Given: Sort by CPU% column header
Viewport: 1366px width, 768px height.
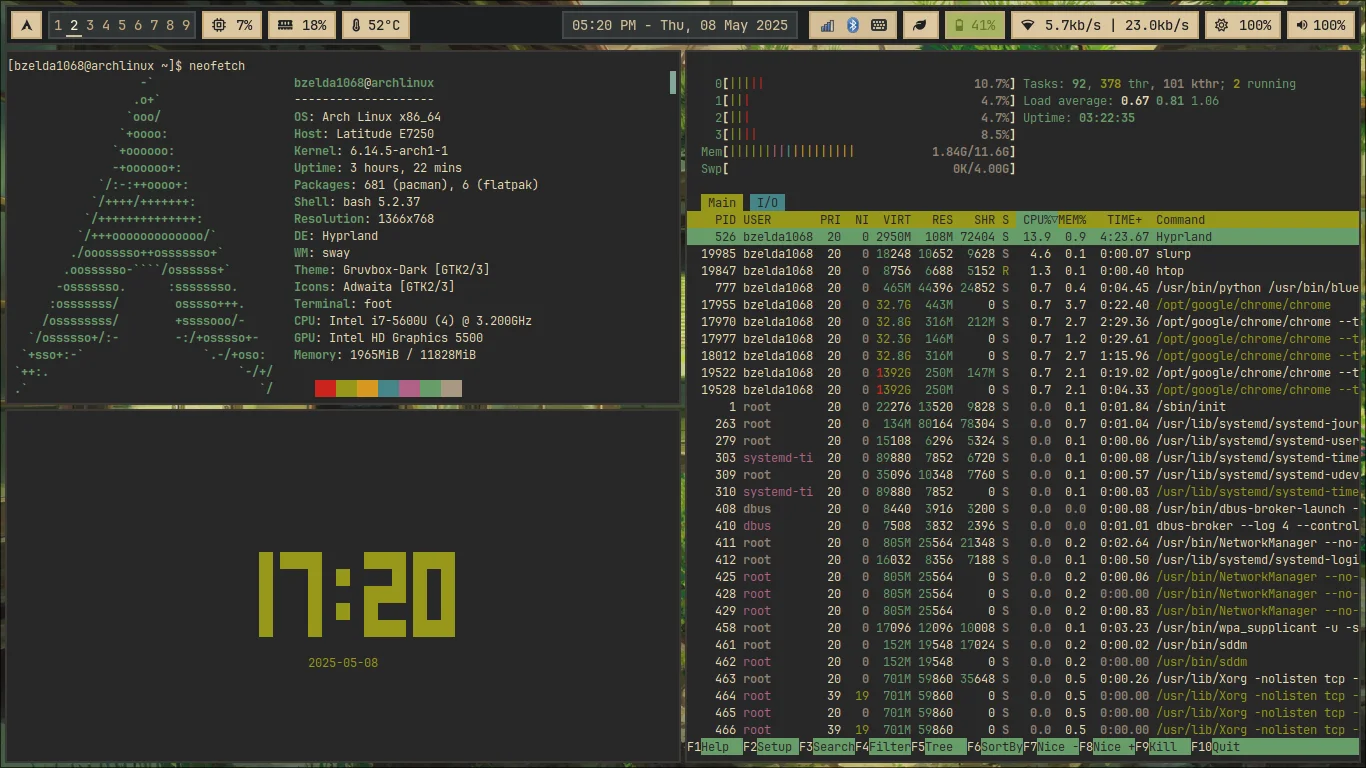Looking at the screenshot, I should 1036,219.
